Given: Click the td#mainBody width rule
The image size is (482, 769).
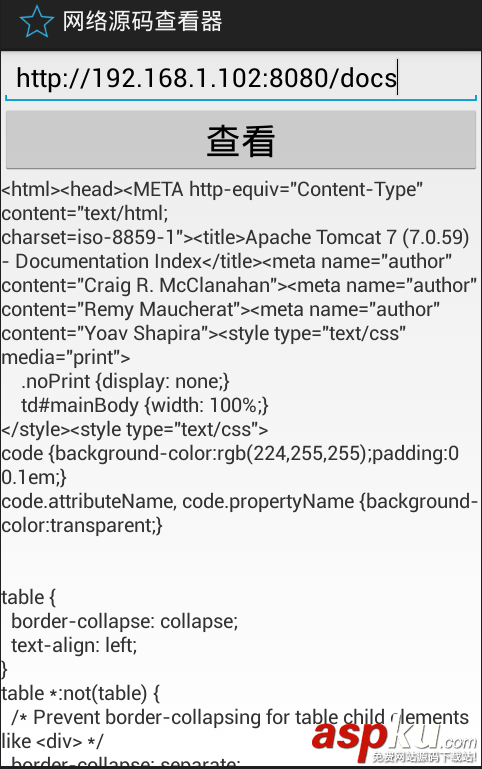Looking at the screenshot, I should coord(145,406).
